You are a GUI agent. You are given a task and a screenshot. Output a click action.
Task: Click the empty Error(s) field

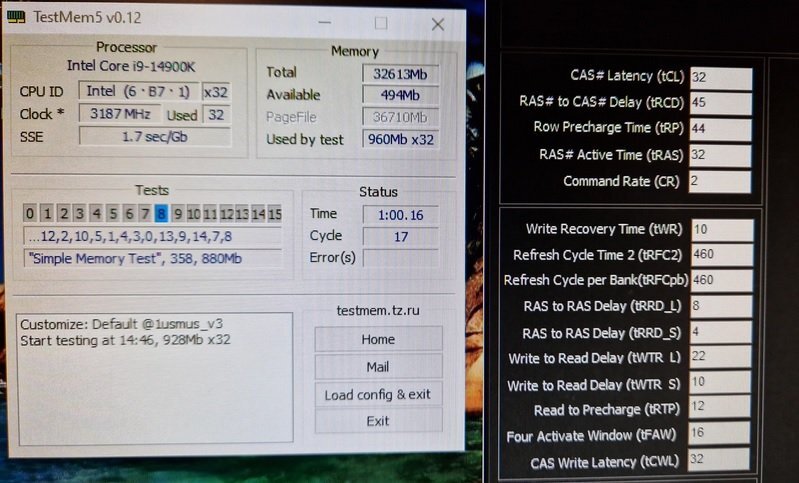[x=401, y=258]
